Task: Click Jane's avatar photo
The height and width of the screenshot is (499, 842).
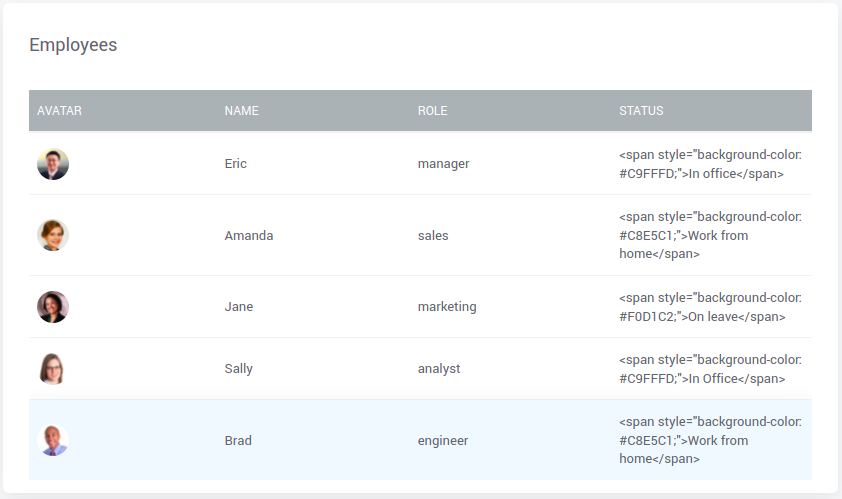Action: tap(53, 307)
